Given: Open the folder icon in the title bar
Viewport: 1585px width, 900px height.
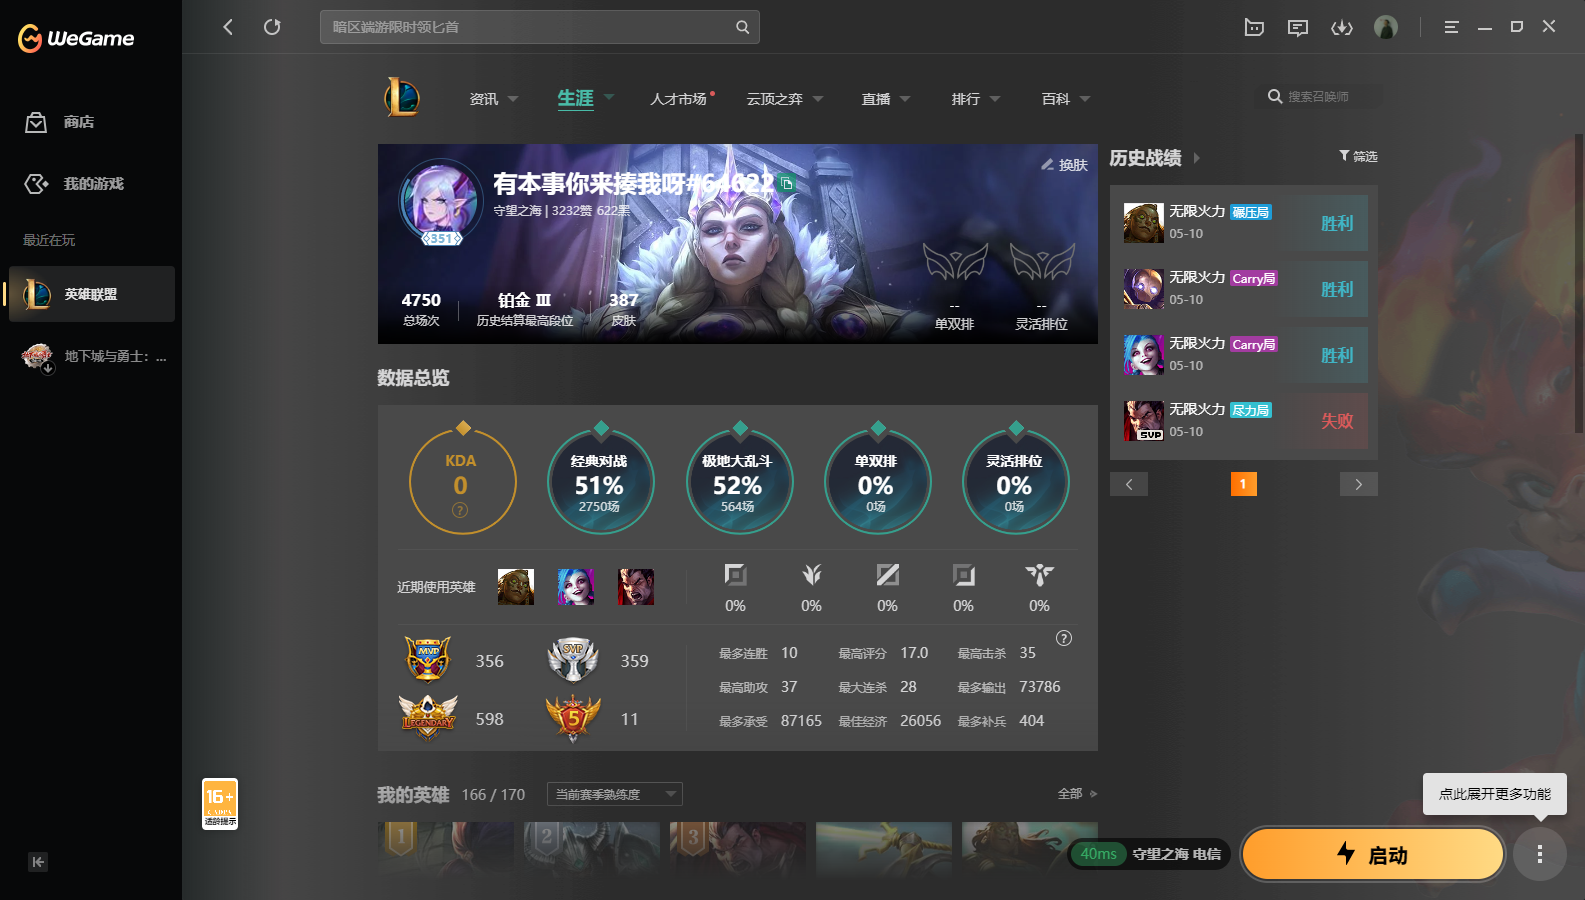Looking at the screenshot, I should pyautogui.click(x=1254, y=27).
